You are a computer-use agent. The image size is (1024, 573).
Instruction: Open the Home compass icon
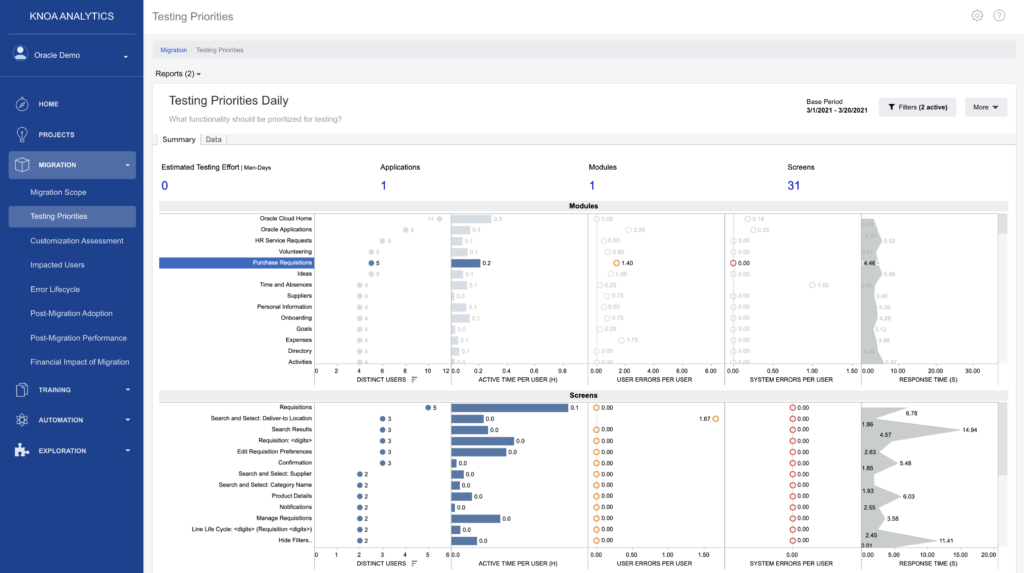22,104
